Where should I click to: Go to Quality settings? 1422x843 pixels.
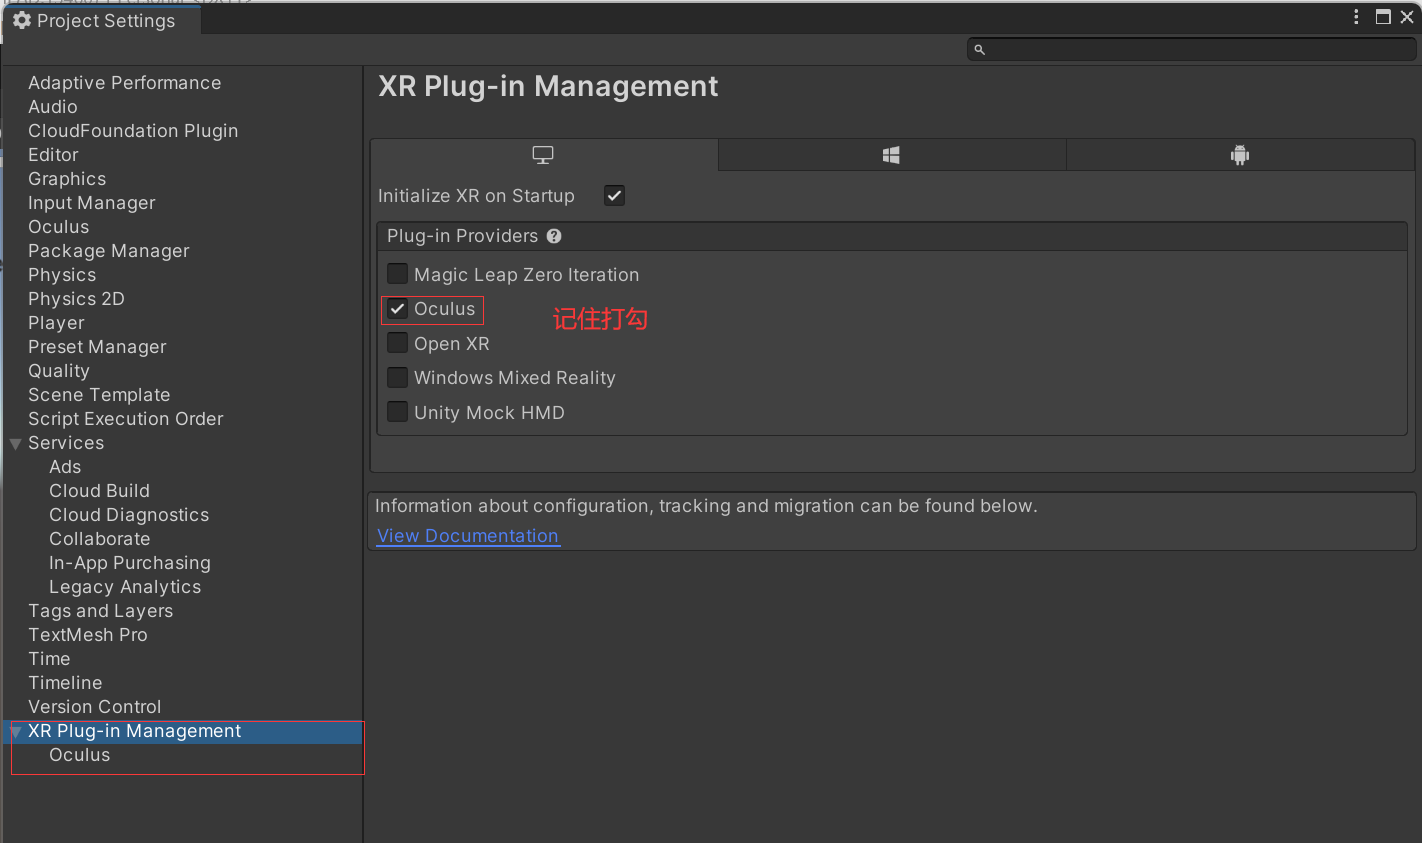59,371
